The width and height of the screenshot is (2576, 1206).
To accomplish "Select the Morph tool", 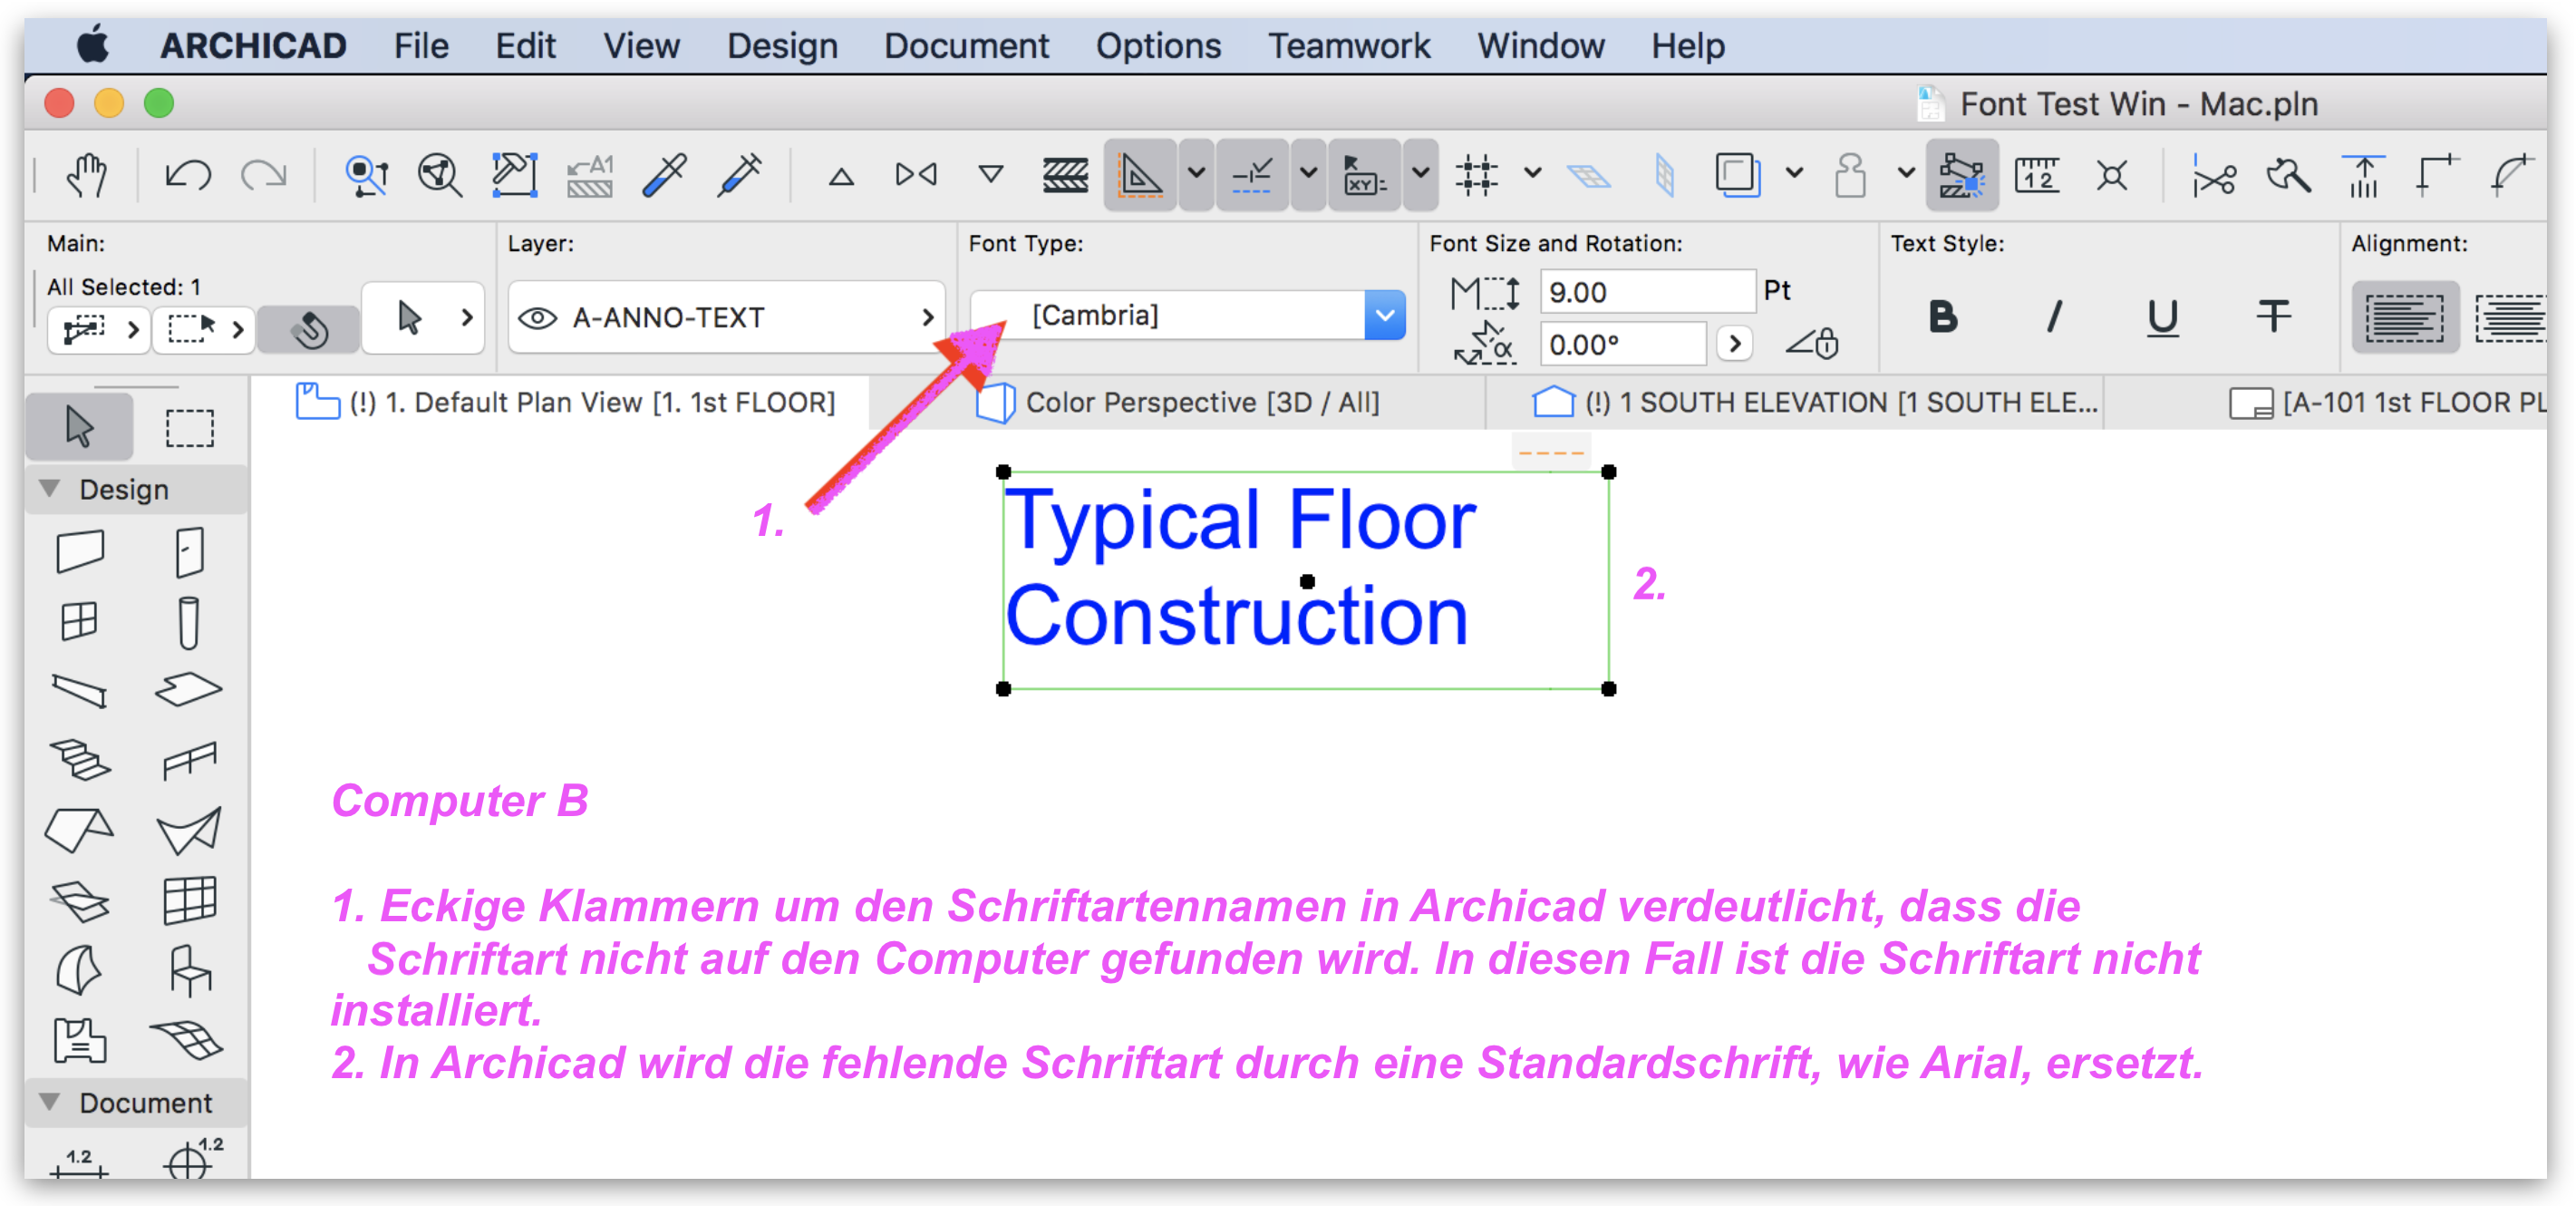I will point(80,970).
